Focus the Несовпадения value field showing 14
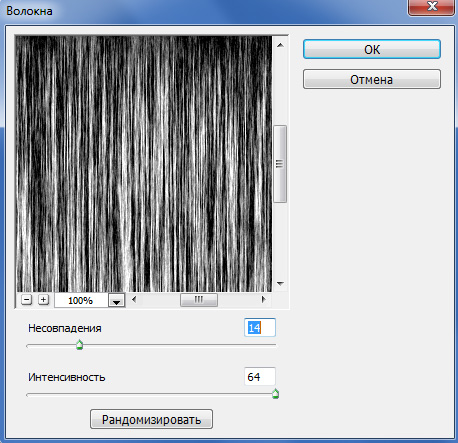 pyautogui.click(x=260, y=328)
